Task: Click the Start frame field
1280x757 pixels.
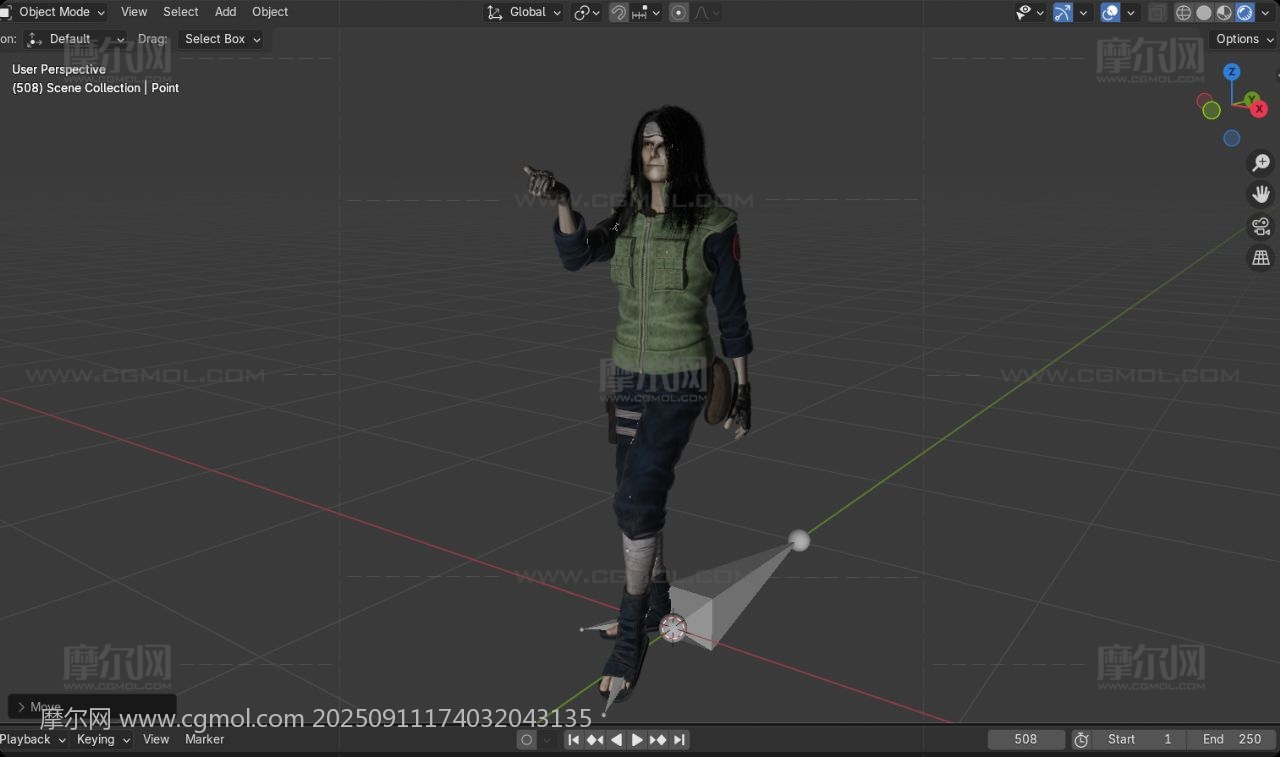Action: (x=1139, y=739)
